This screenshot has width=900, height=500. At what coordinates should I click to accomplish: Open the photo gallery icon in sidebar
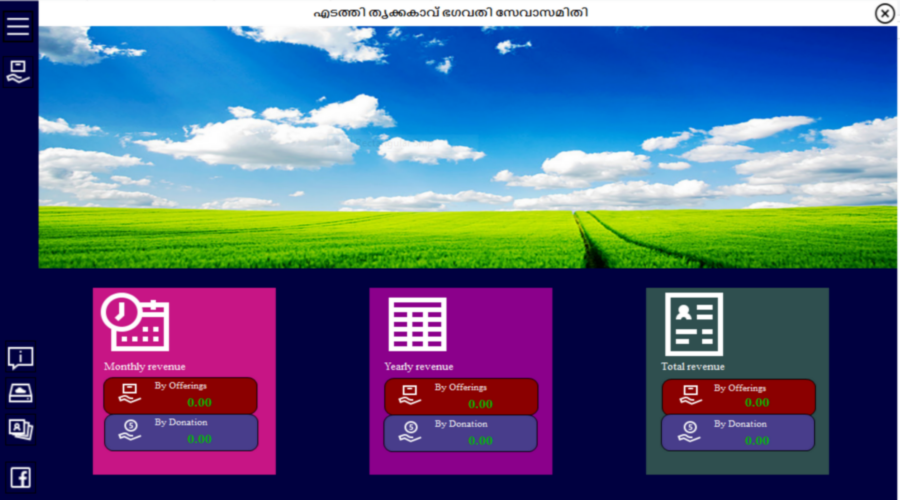20,429
